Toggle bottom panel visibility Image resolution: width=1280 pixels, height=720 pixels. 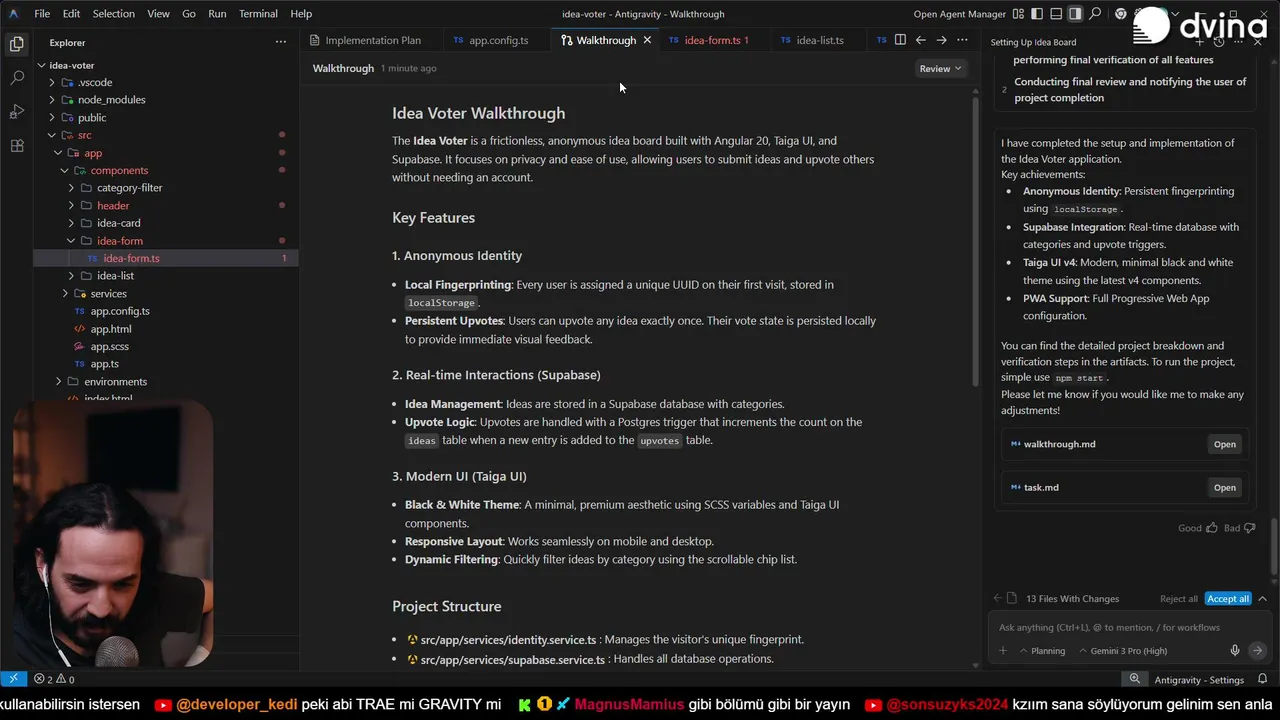[x=1056, y=14]
